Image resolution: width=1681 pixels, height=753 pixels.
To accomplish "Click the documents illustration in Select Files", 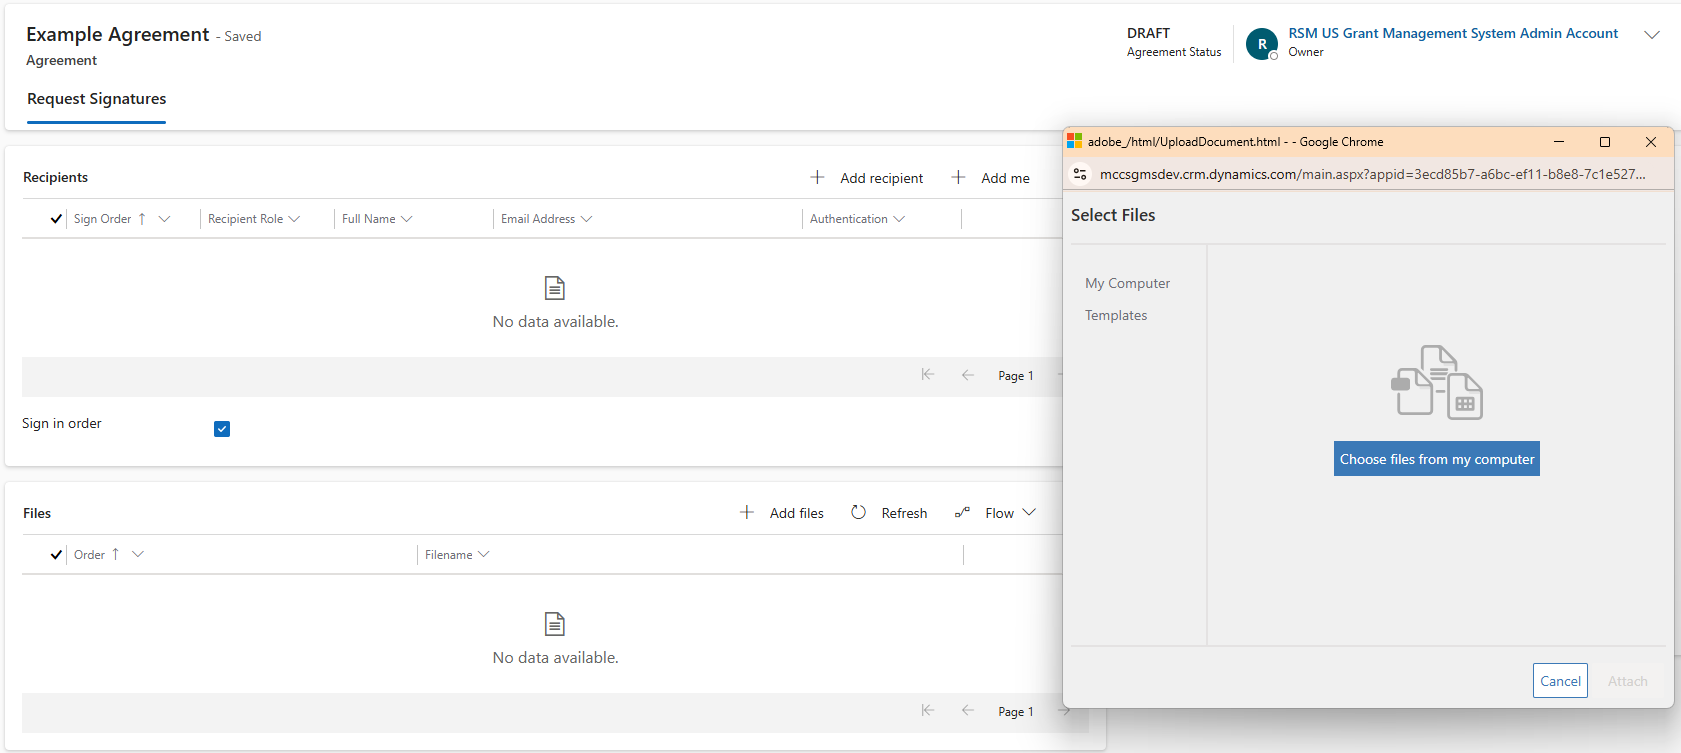I will tap(1437, 382).
